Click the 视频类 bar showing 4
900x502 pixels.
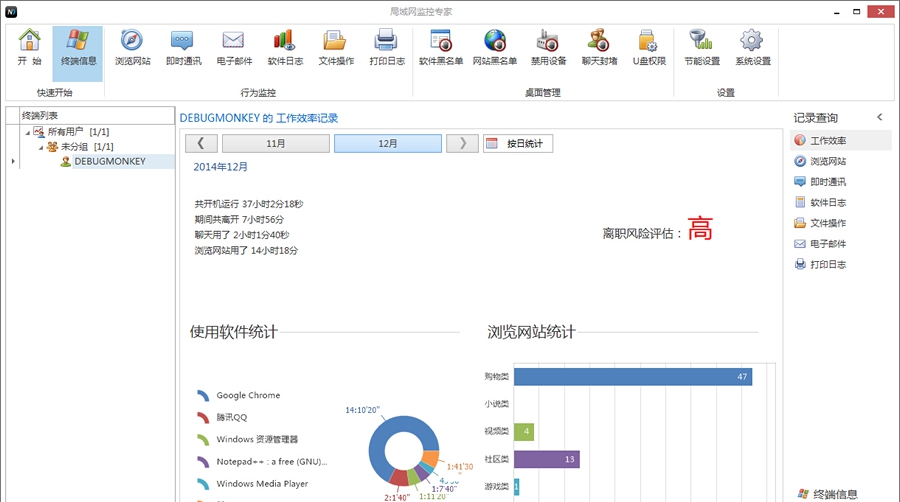coord(523,431)
